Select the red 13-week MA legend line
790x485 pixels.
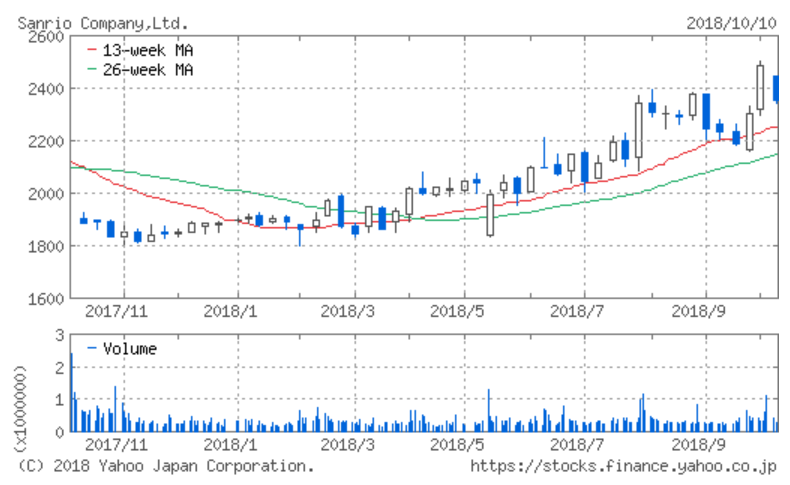(93, 49)
